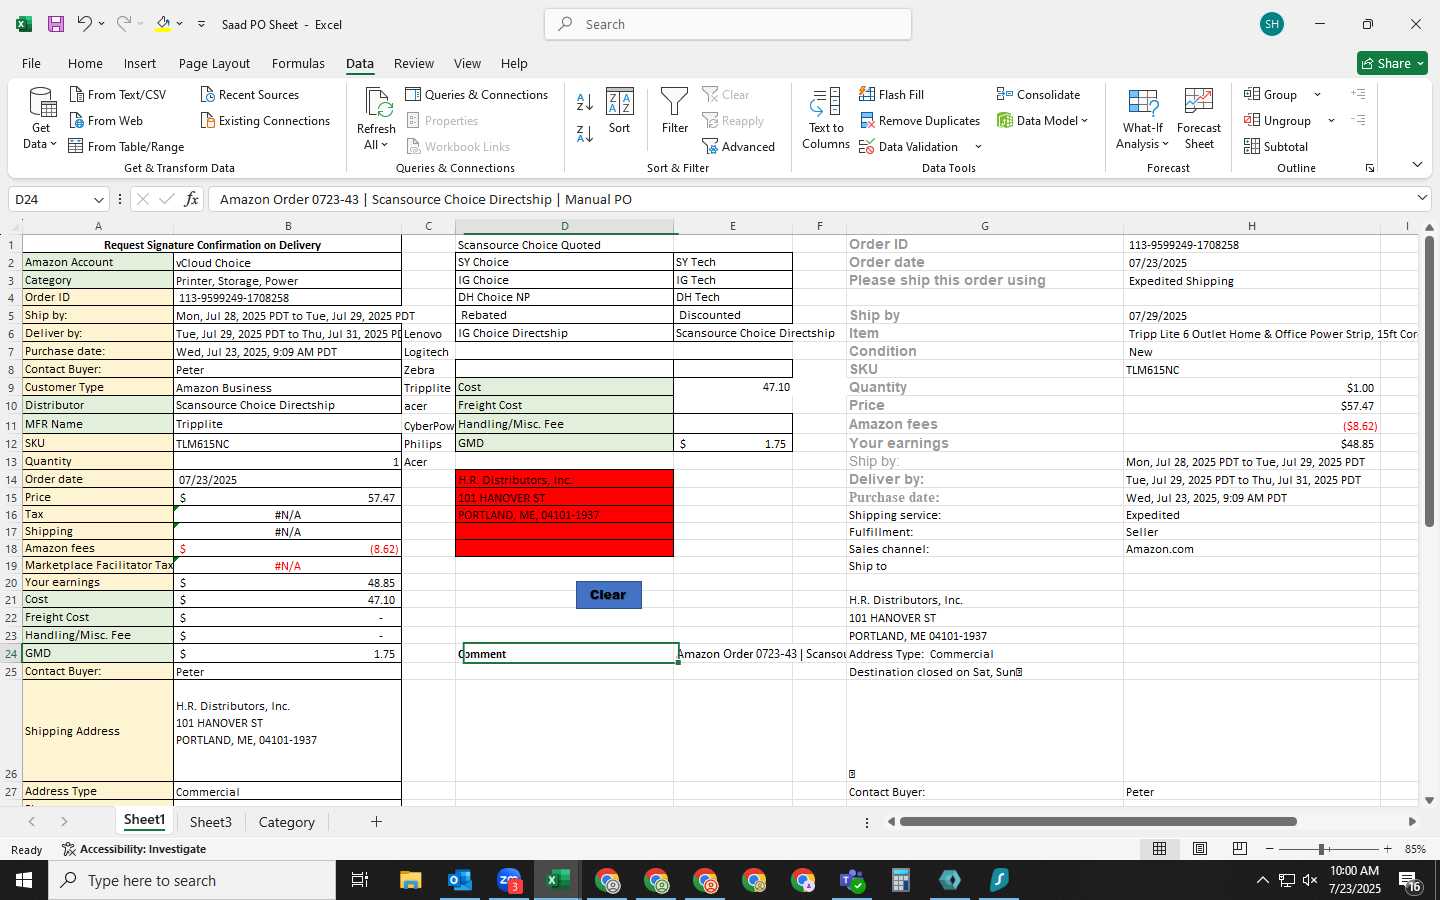Run Flash Fill

coord(891,94)
